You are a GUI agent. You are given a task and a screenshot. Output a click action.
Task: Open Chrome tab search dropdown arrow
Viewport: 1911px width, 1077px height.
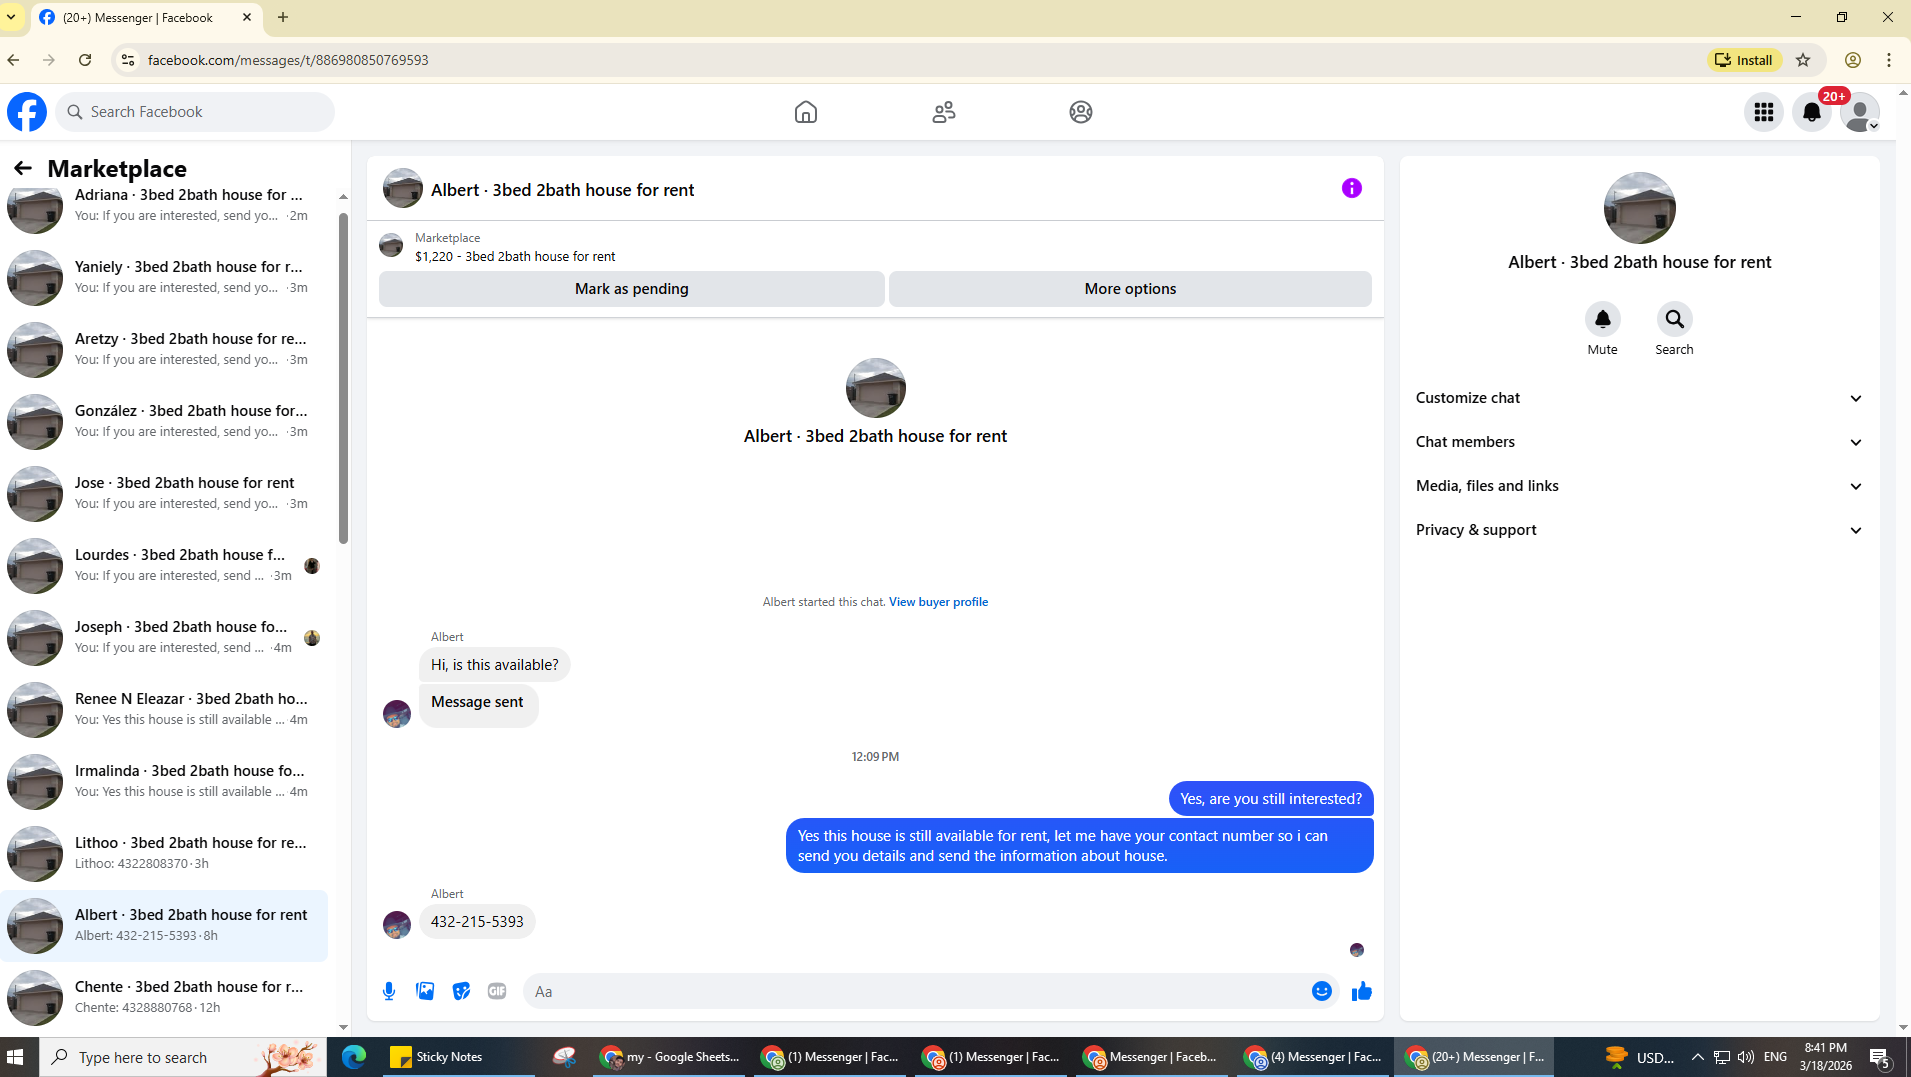tap(11, 17)
